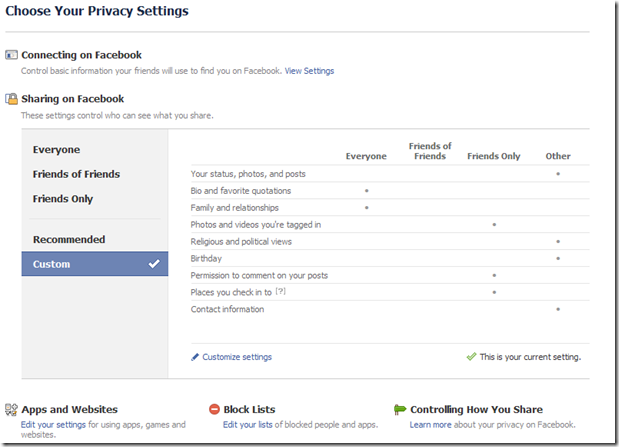Screen dimensions: 619x447
Task: Open Learn more about privacy link
Action: tap(430, 425)
